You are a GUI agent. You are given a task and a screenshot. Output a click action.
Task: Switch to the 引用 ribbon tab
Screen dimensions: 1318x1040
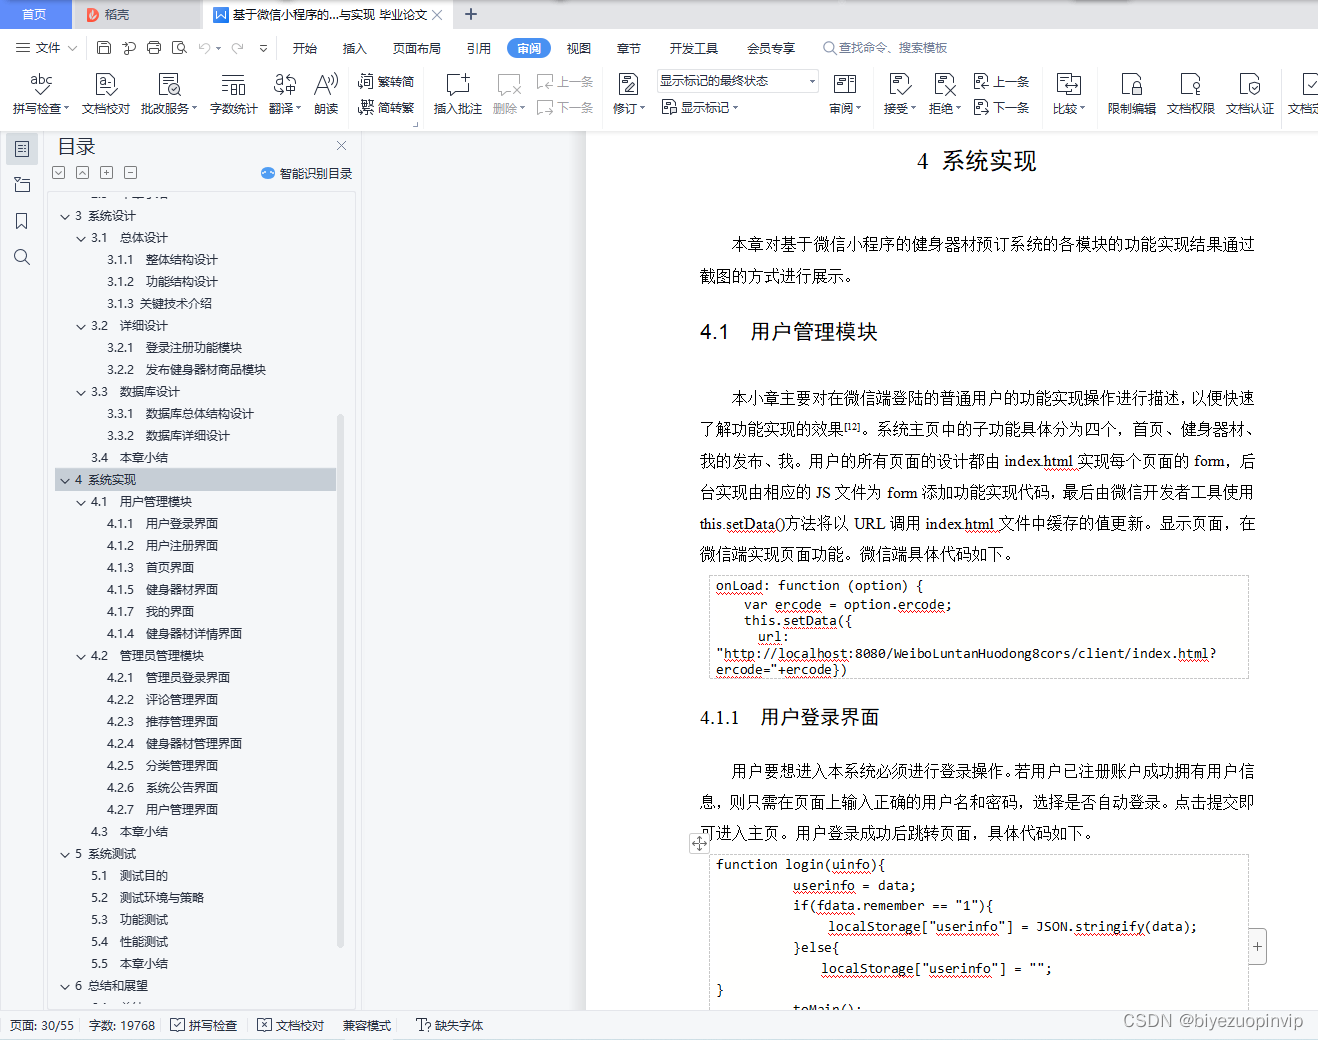[x=479, y=48]
